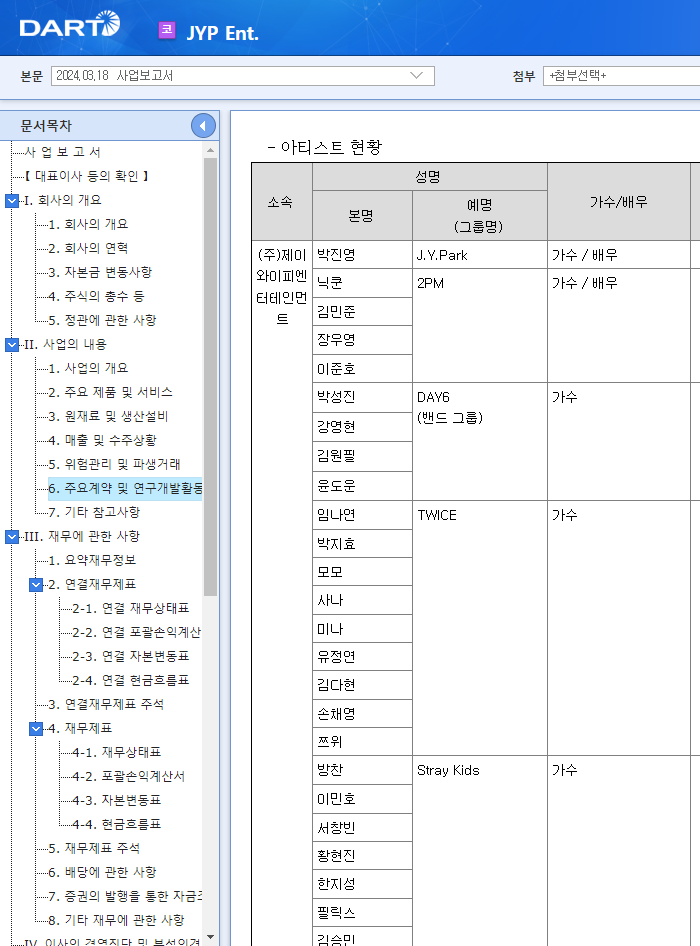700x946 pixels.
Task: Select III. 재무에 관한 사항 section
Action: pyautogui.click(x=82, y=536)
